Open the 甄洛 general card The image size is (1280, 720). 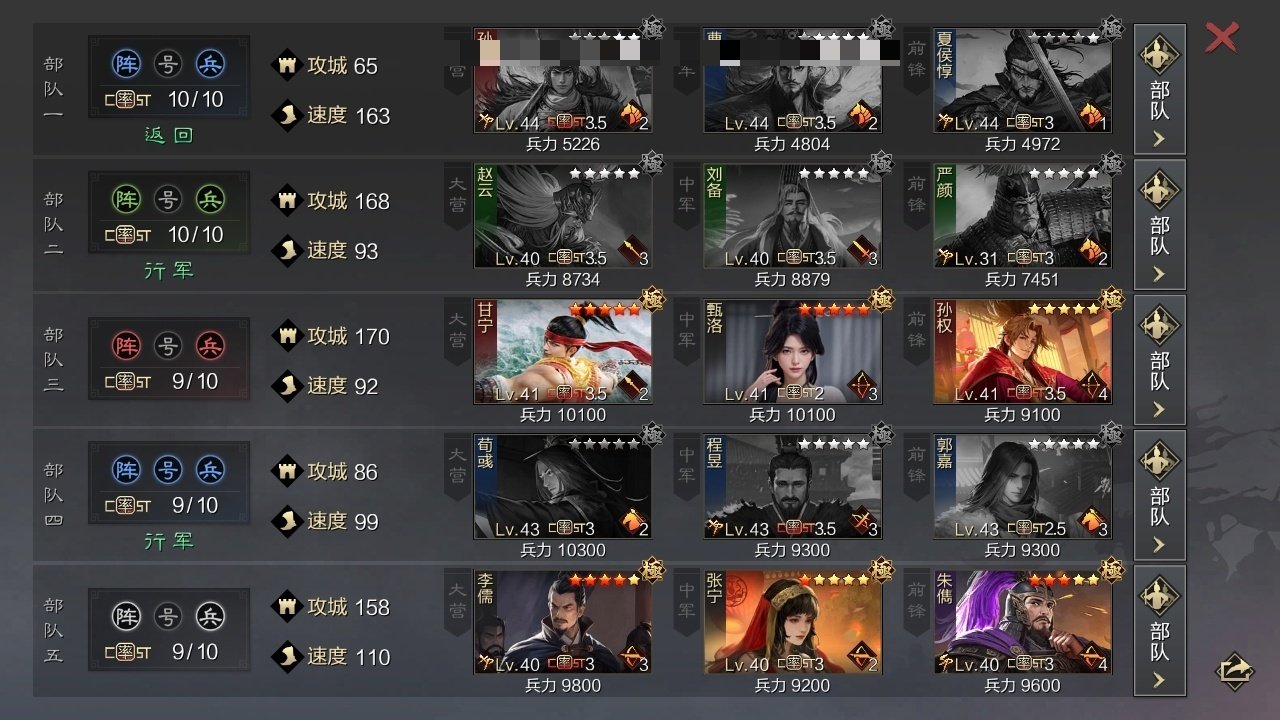tap(793, 351)
